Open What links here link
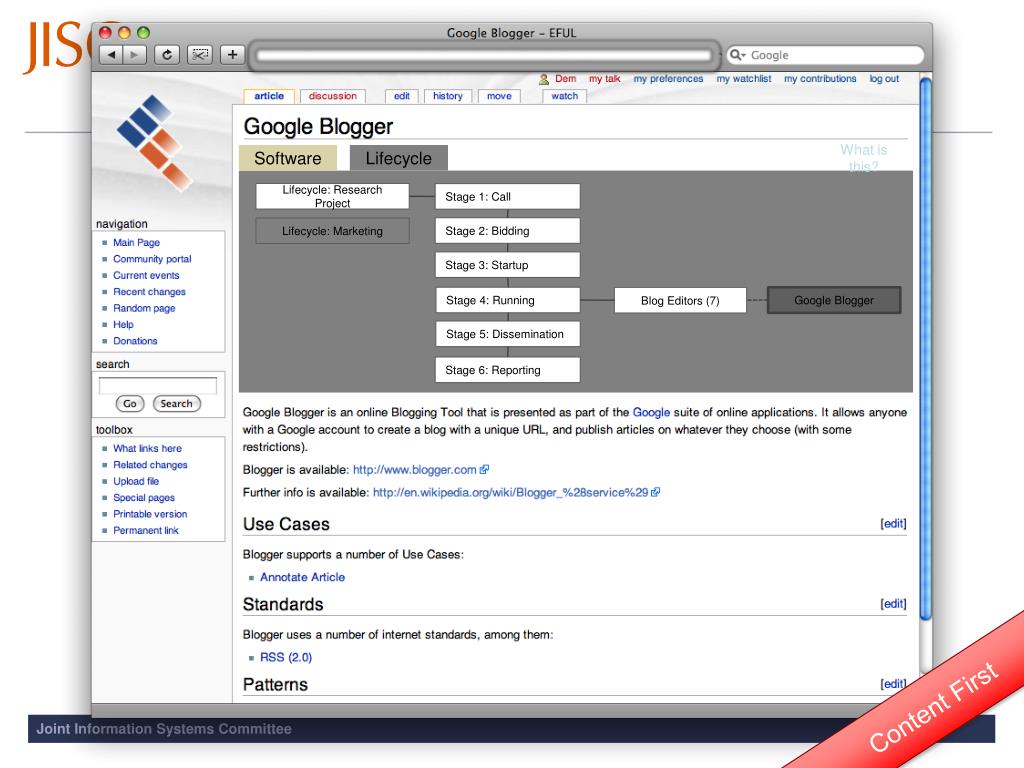Viewport: 1024px width, 768px height. [148, 448]
